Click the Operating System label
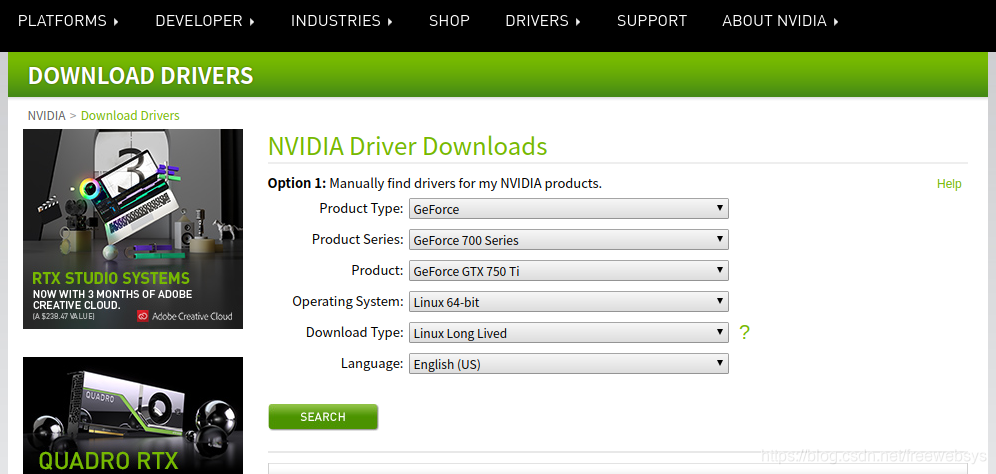The height and width of the screenshot is (474, 996). 347,301
